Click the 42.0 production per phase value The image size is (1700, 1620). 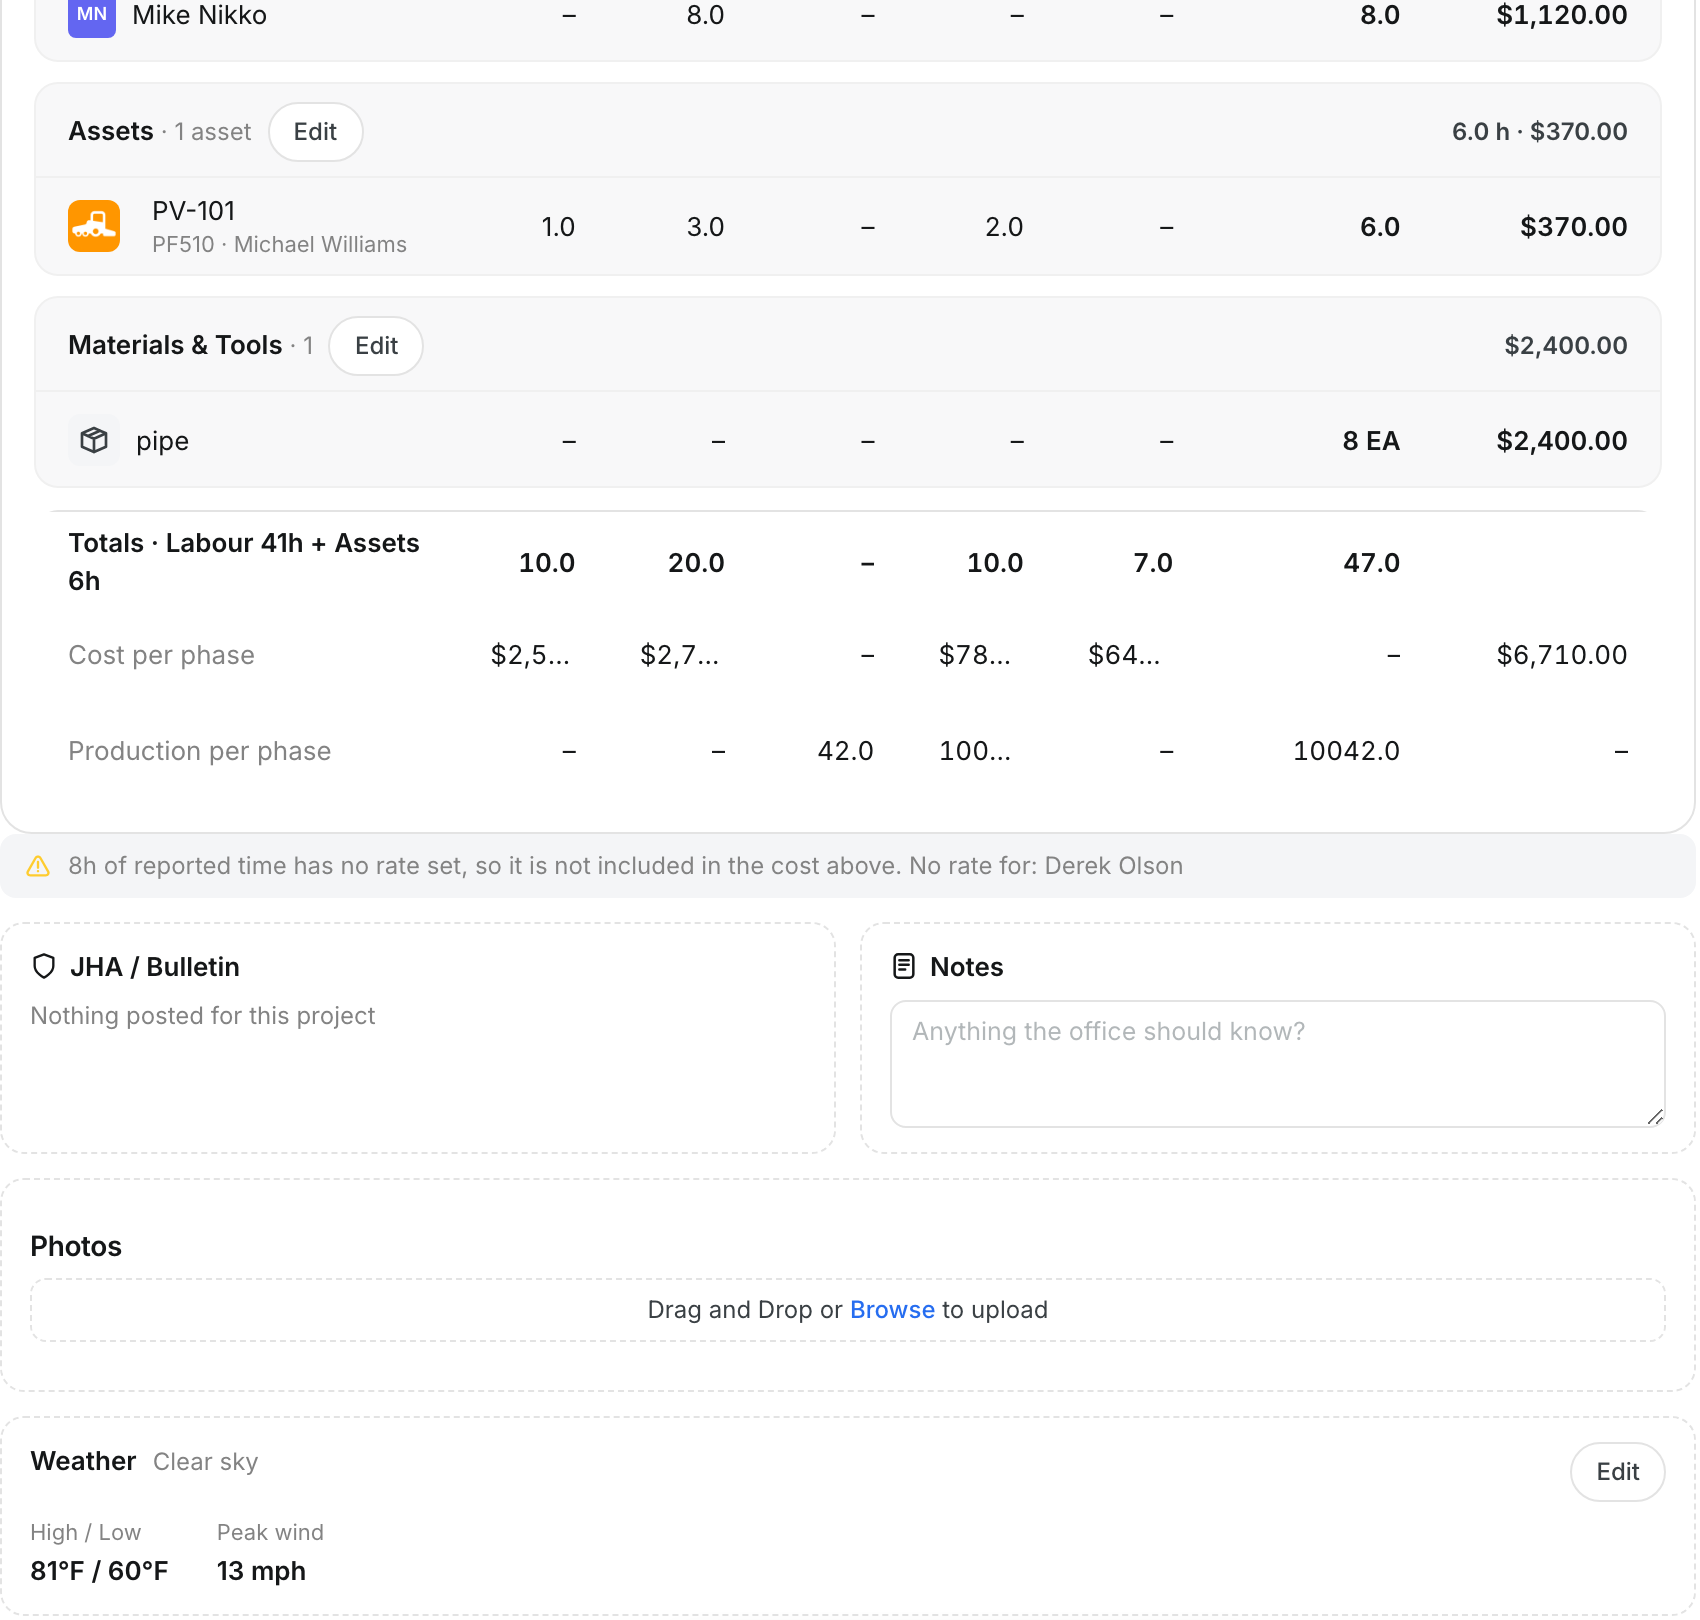(846, 751)
